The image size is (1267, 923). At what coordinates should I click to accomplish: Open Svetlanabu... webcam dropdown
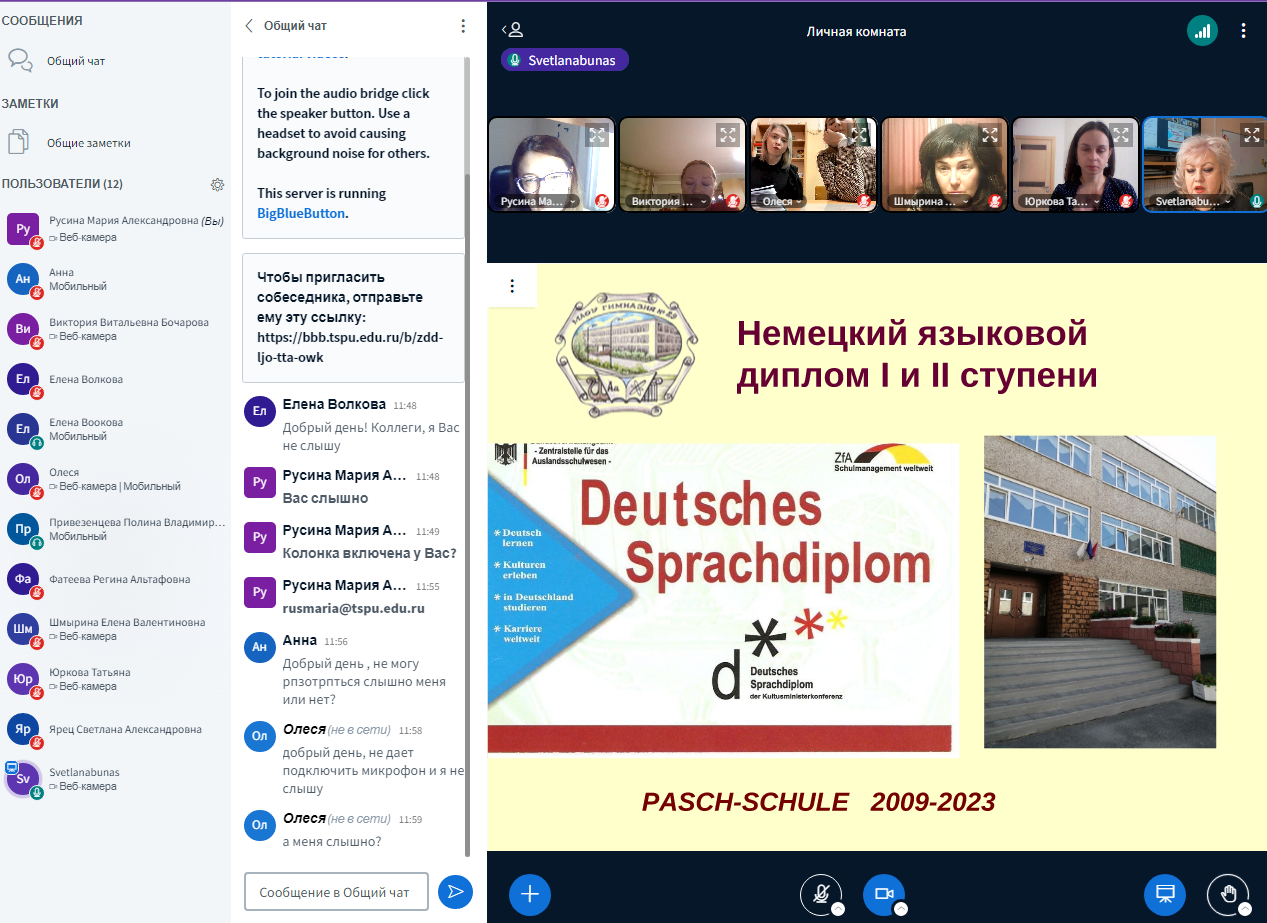point(1194,201)
